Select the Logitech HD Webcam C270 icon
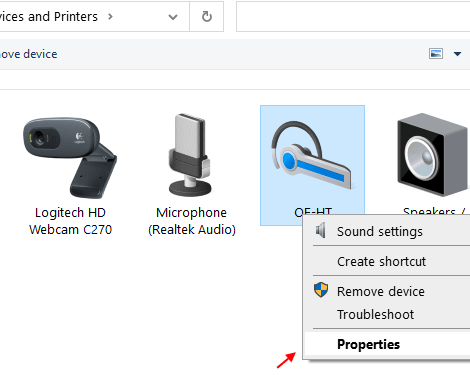The image size is (470, 375). [x=70, y=157]
